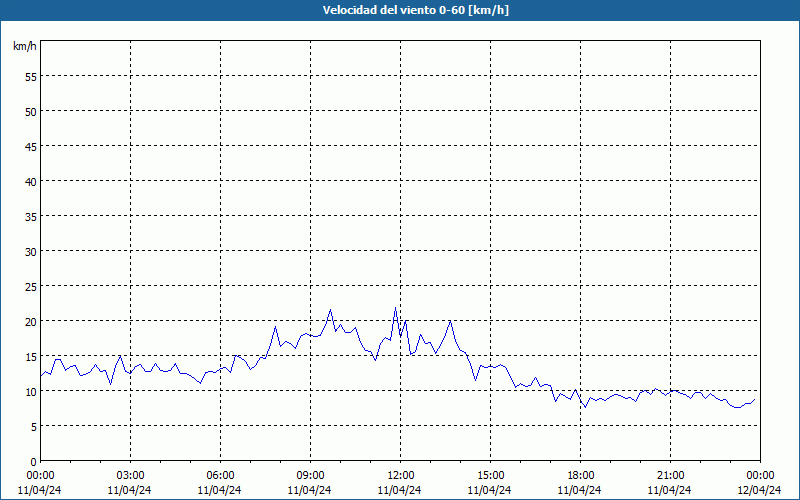Image resolution: width=800 pixels, height=500 pixels.
Task: Select the '20' y-axis label
Action: point(31,322)
